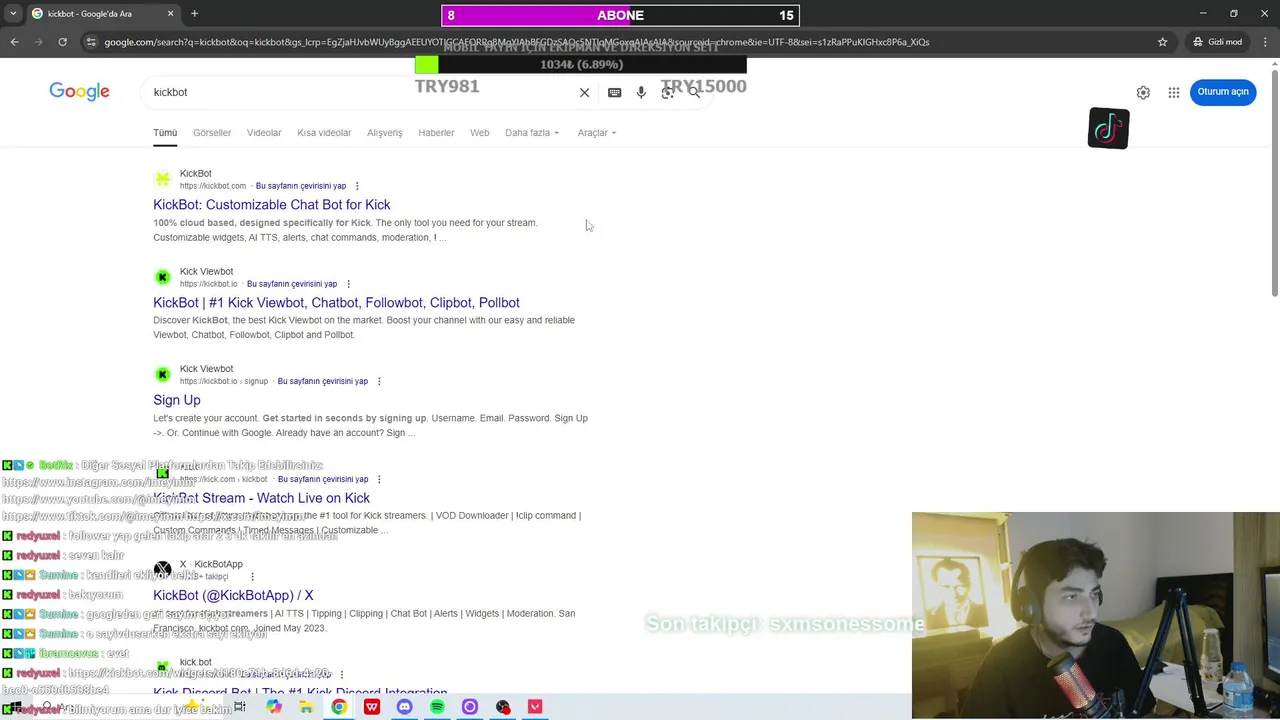Translate the kickbot.com page link
The width and height of the screenshot is (1280, 720).
[x=301, y=186]
